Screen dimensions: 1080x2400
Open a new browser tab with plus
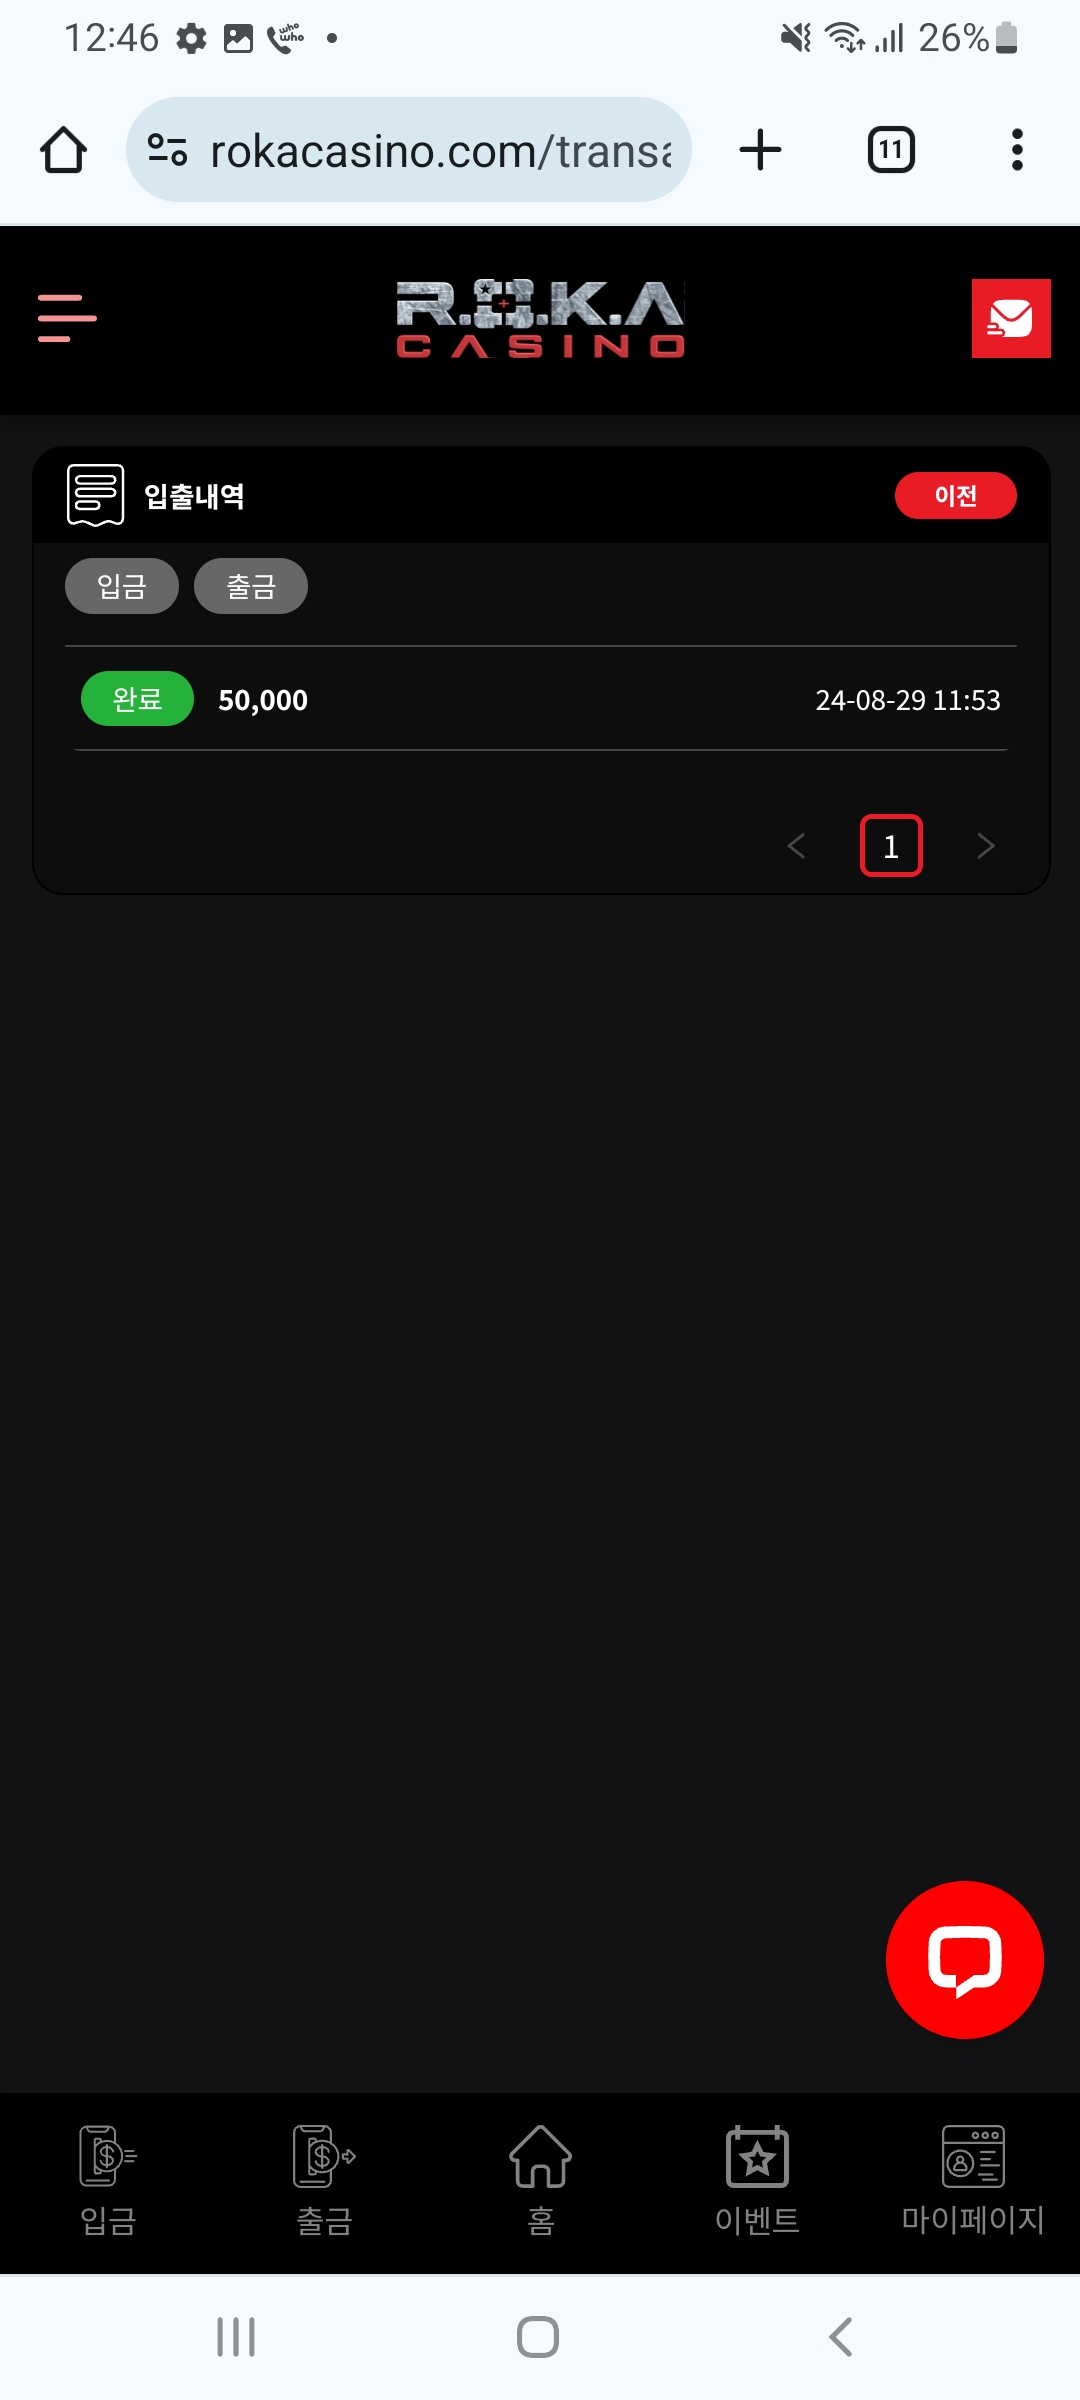click(x=760, y=150)
